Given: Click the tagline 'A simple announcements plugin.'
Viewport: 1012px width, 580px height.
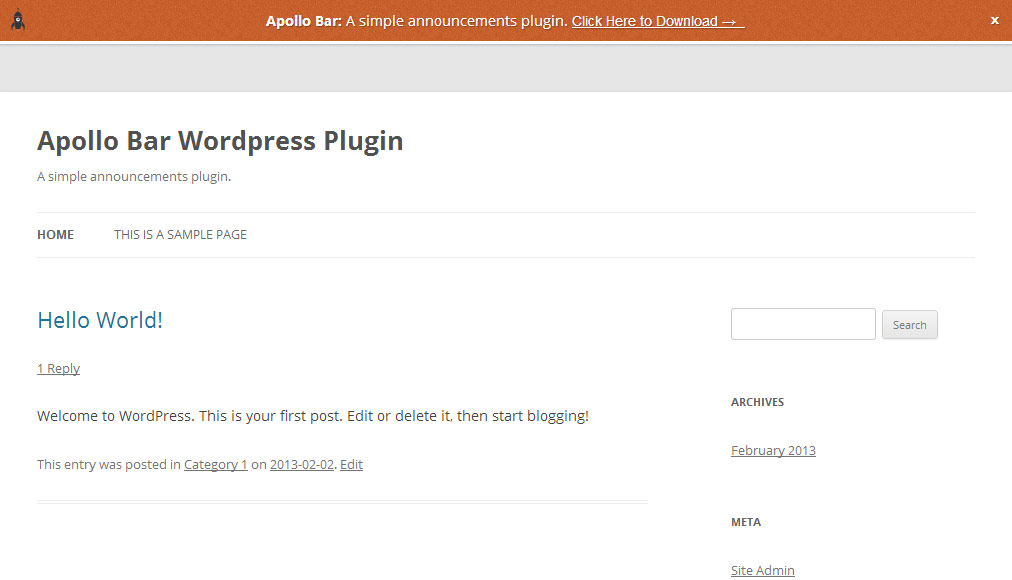Looking at the screenshot, I should click(x=134, y=177).
